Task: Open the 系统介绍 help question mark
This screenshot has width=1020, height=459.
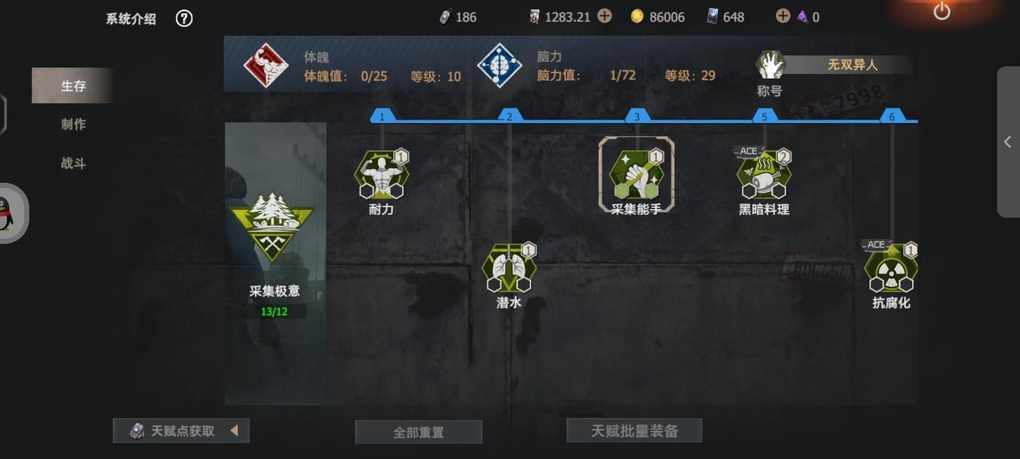Action: coord(184,19)
